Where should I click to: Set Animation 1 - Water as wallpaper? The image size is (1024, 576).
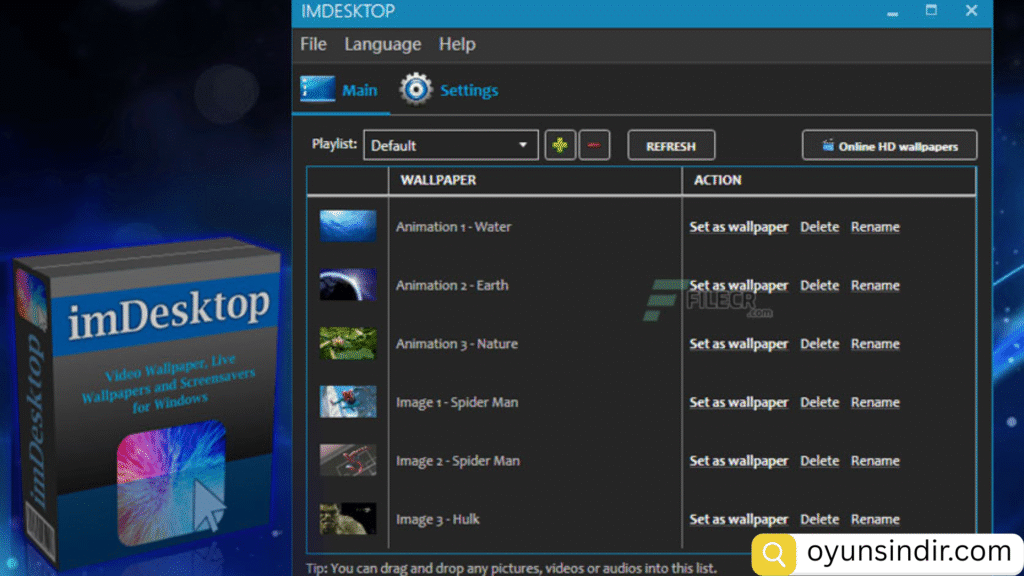[x=738, y=227]
